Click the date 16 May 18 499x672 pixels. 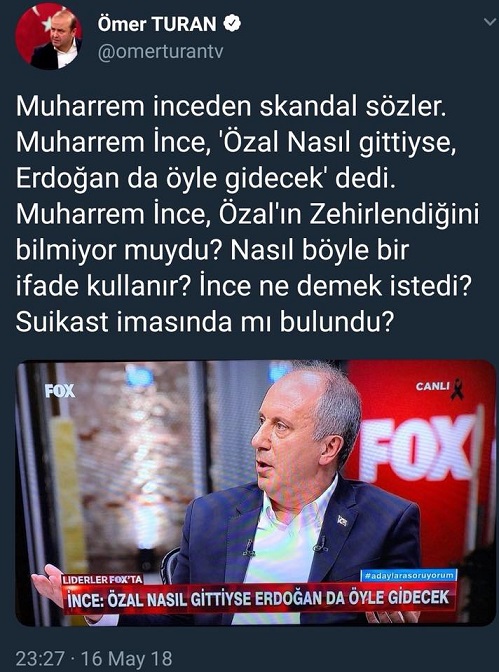click(x=126, y=658)
